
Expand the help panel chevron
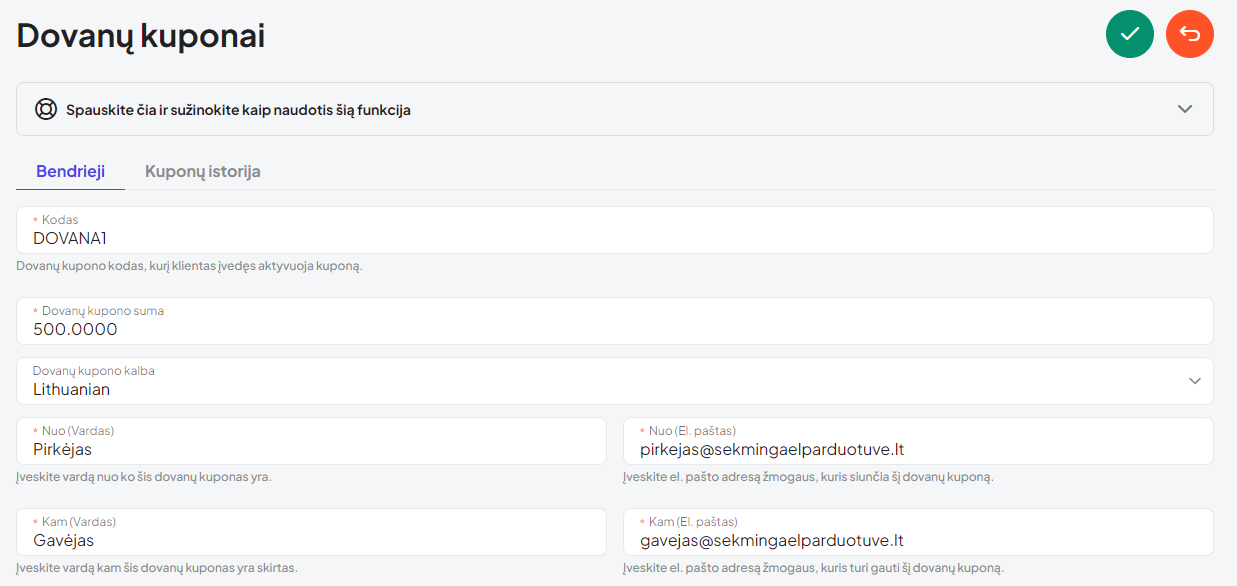pos(1185,109)
